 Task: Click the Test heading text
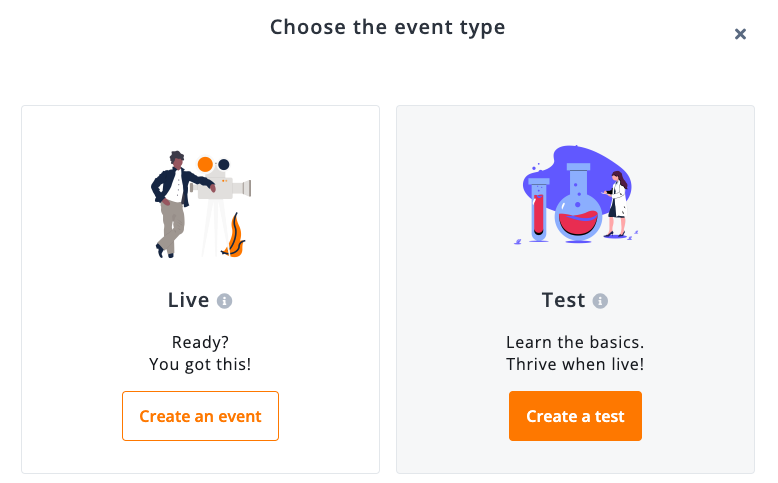pyautogui.click(x=564, y=300)
